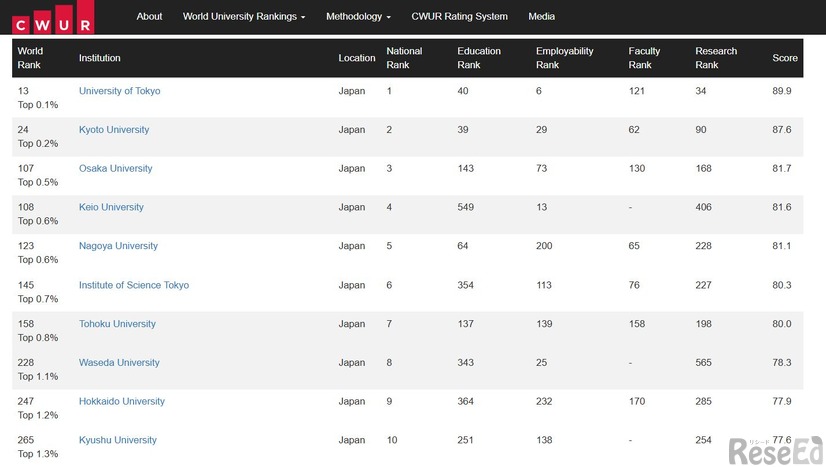This screenshot has width=826, height=467.
Task: Select score 80.0 for Tohoku University
Action: (782, 324)
